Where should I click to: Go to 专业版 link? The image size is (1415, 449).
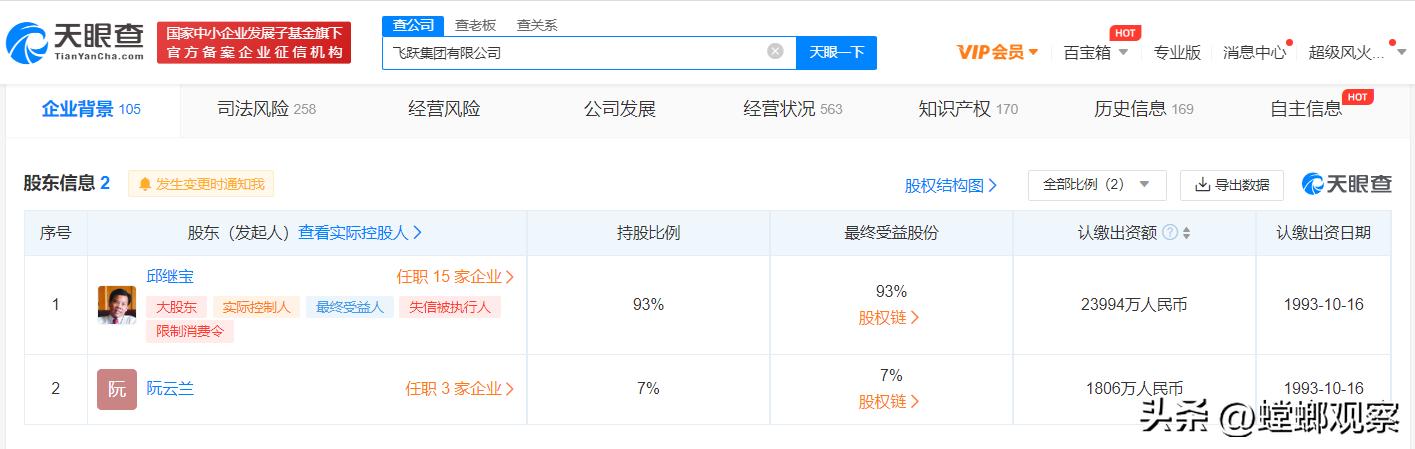pos(1177,52)
